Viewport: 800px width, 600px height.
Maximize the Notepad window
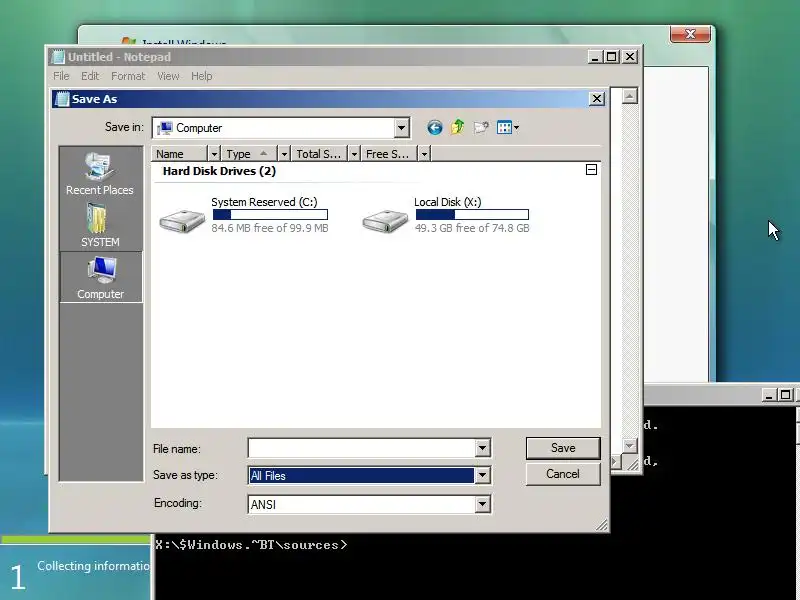612,57
